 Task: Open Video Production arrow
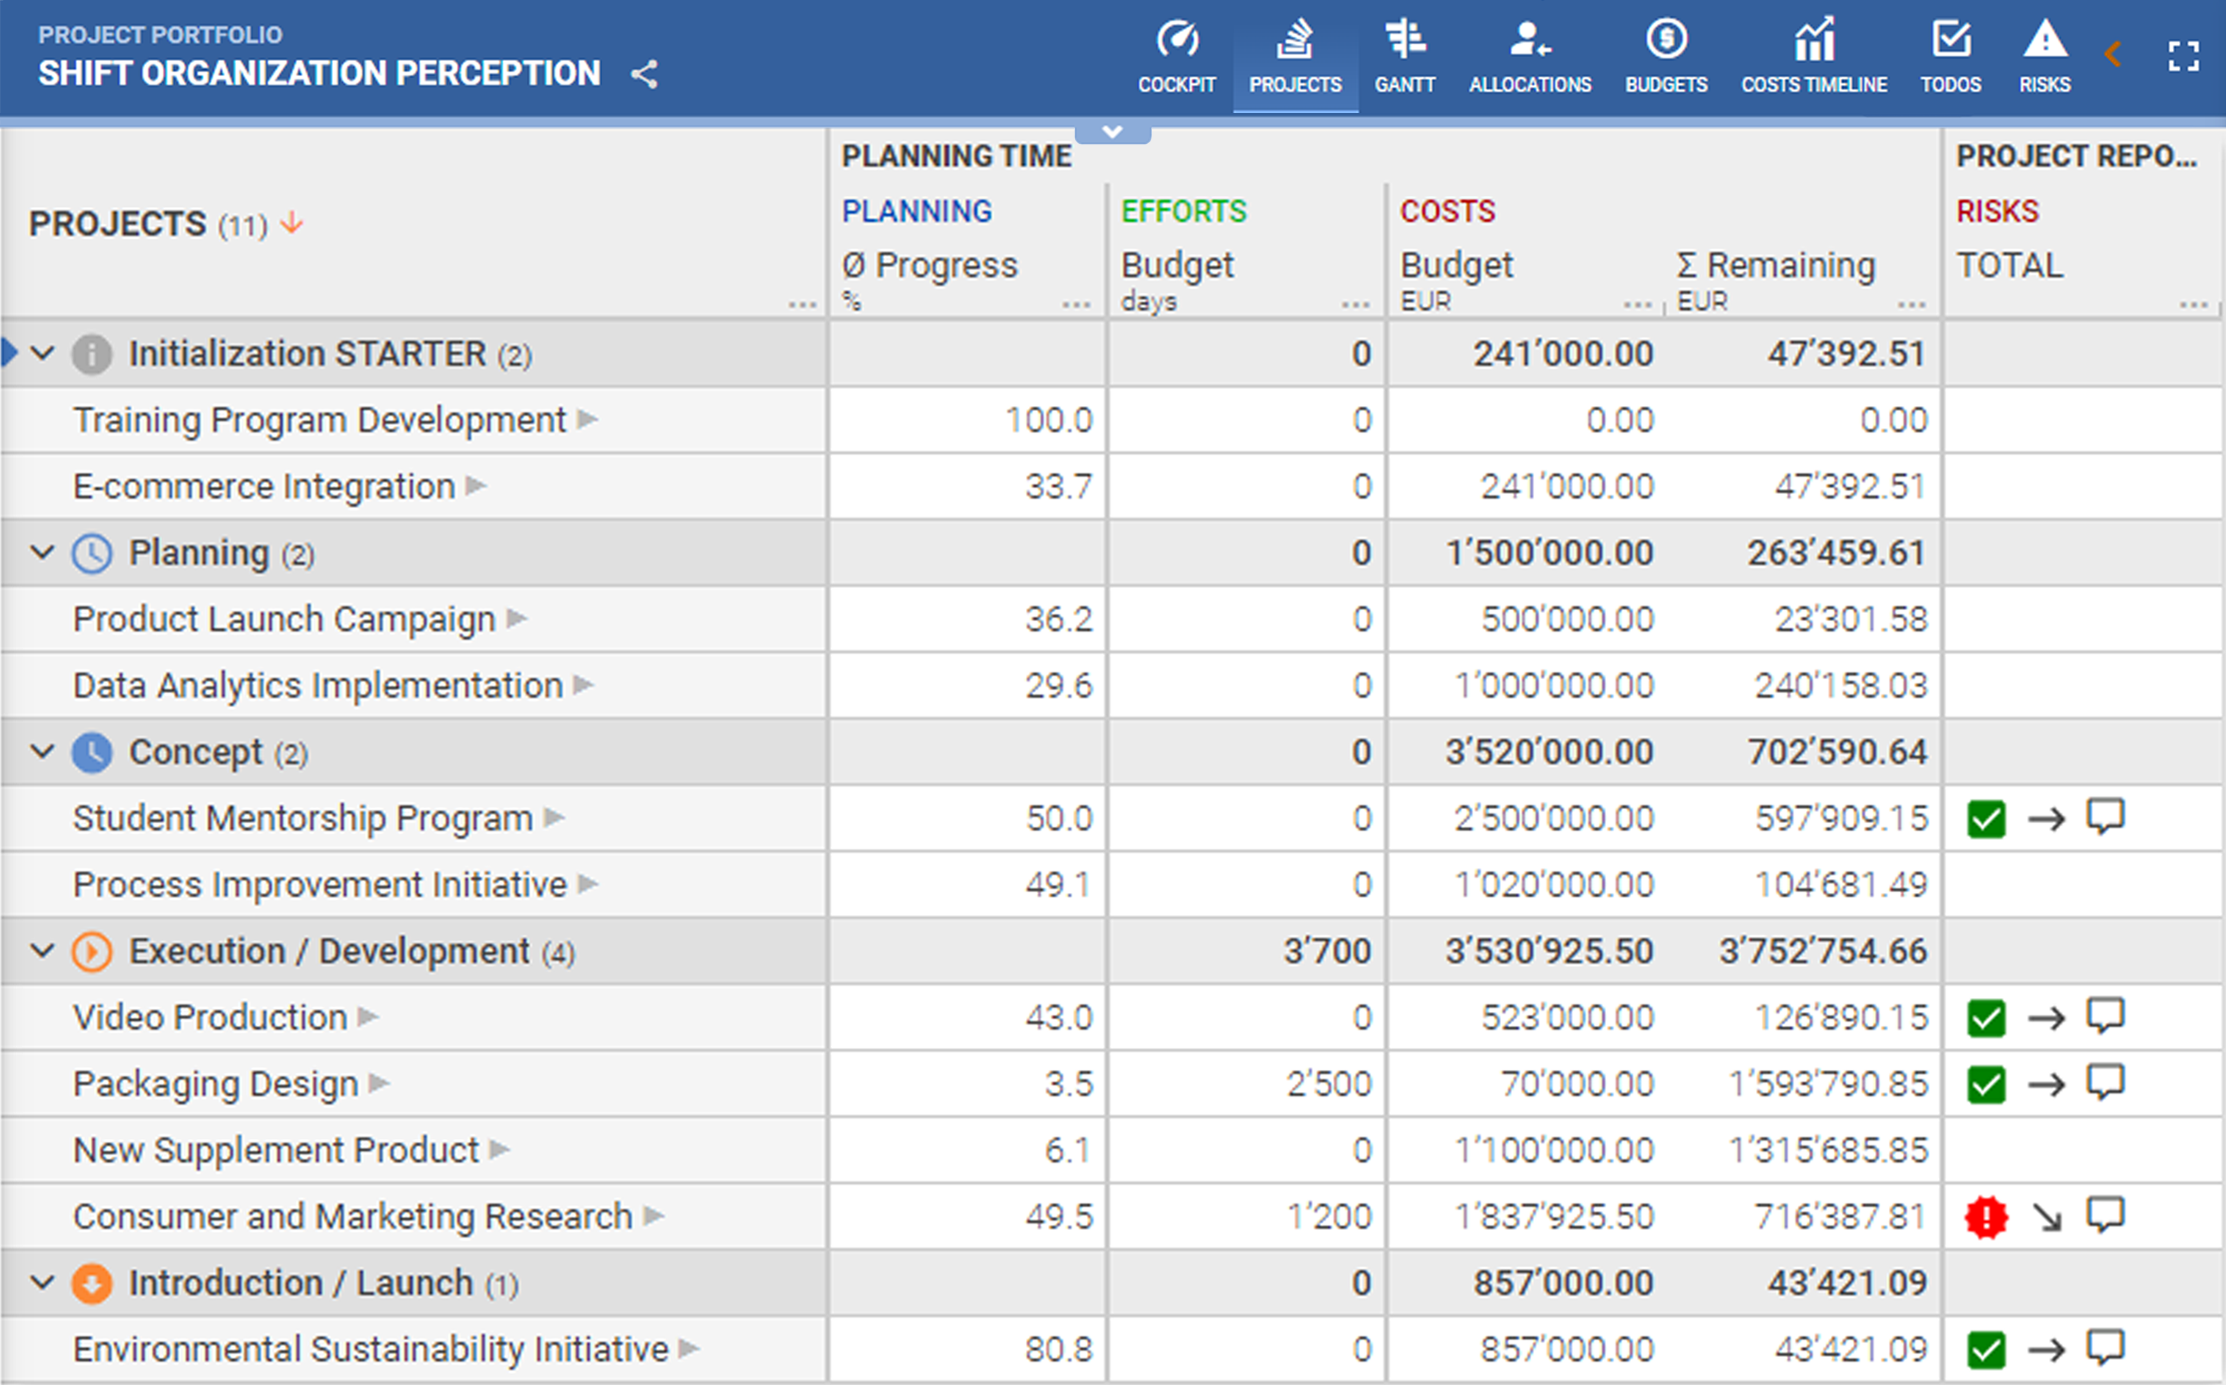[369, 1017]
